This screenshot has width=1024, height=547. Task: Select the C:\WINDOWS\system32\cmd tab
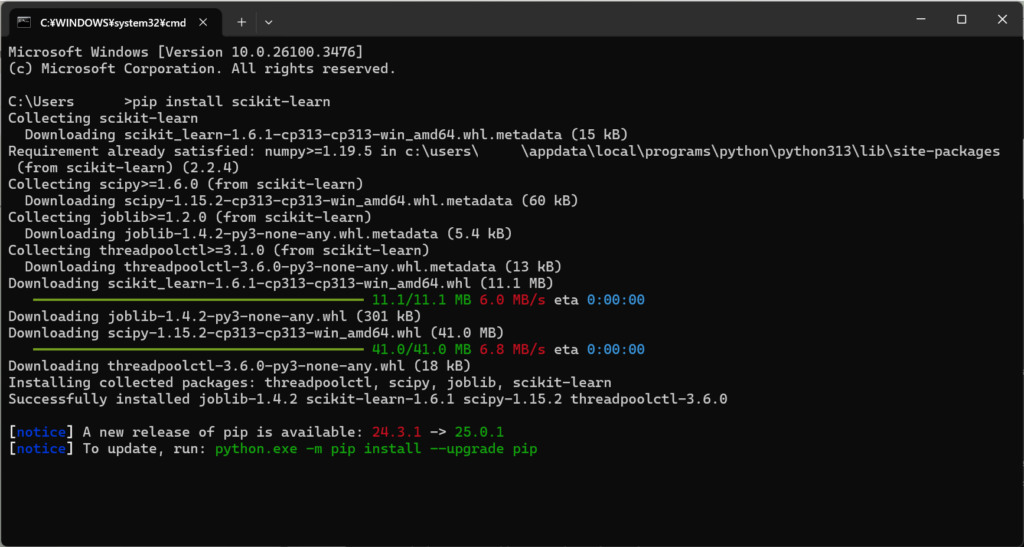tap(110, 21)
